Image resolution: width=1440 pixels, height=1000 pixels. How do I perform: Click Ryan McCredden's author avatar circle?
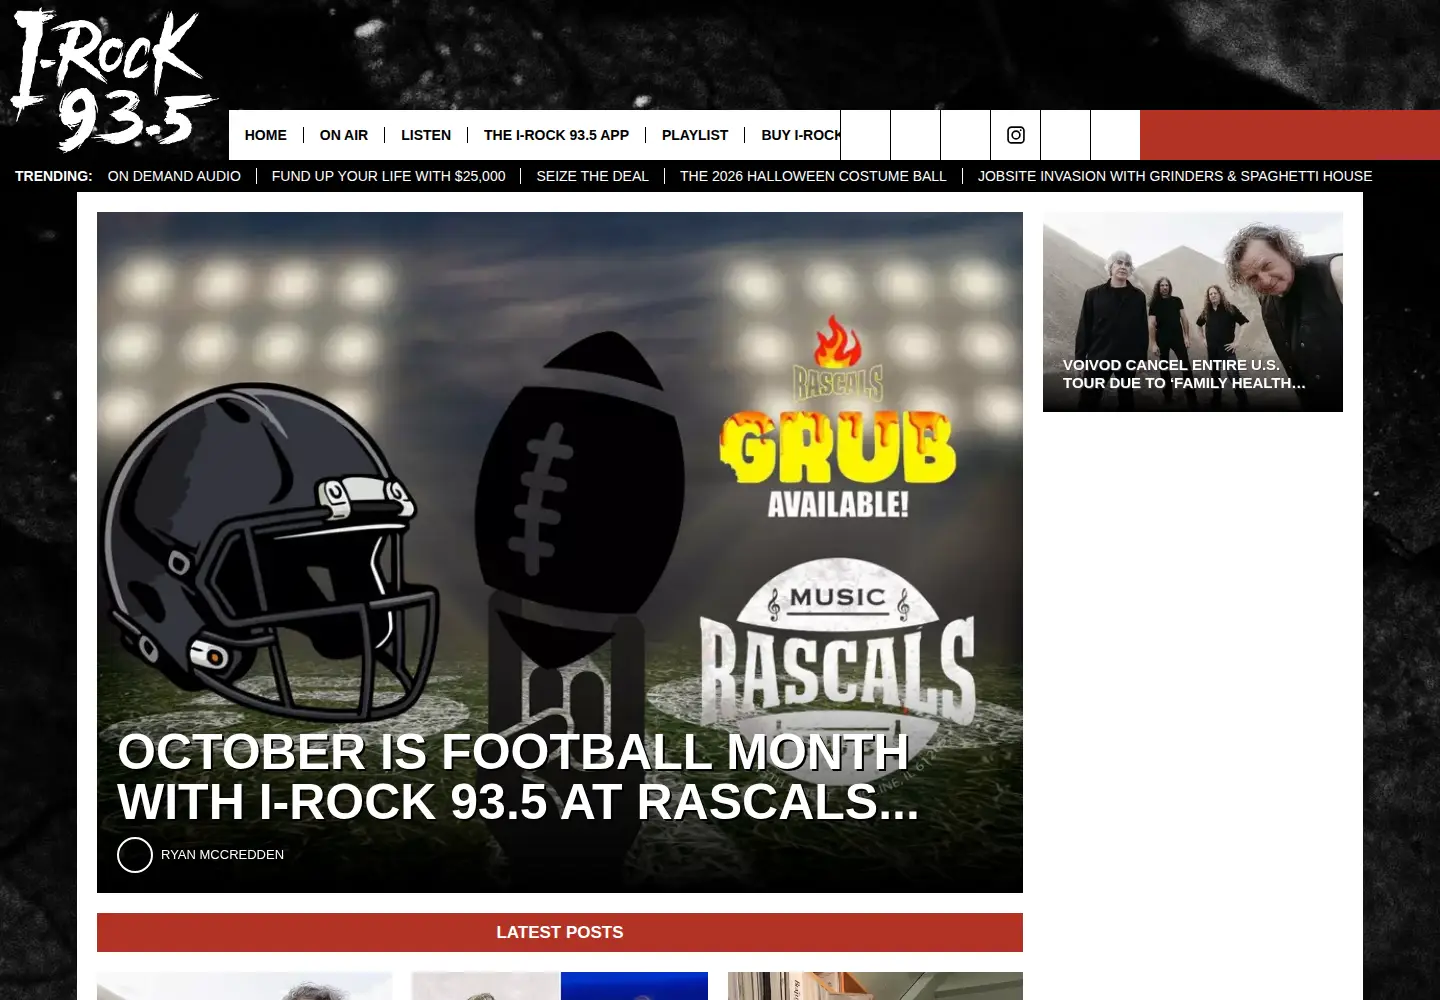click(x=135, y=855)
